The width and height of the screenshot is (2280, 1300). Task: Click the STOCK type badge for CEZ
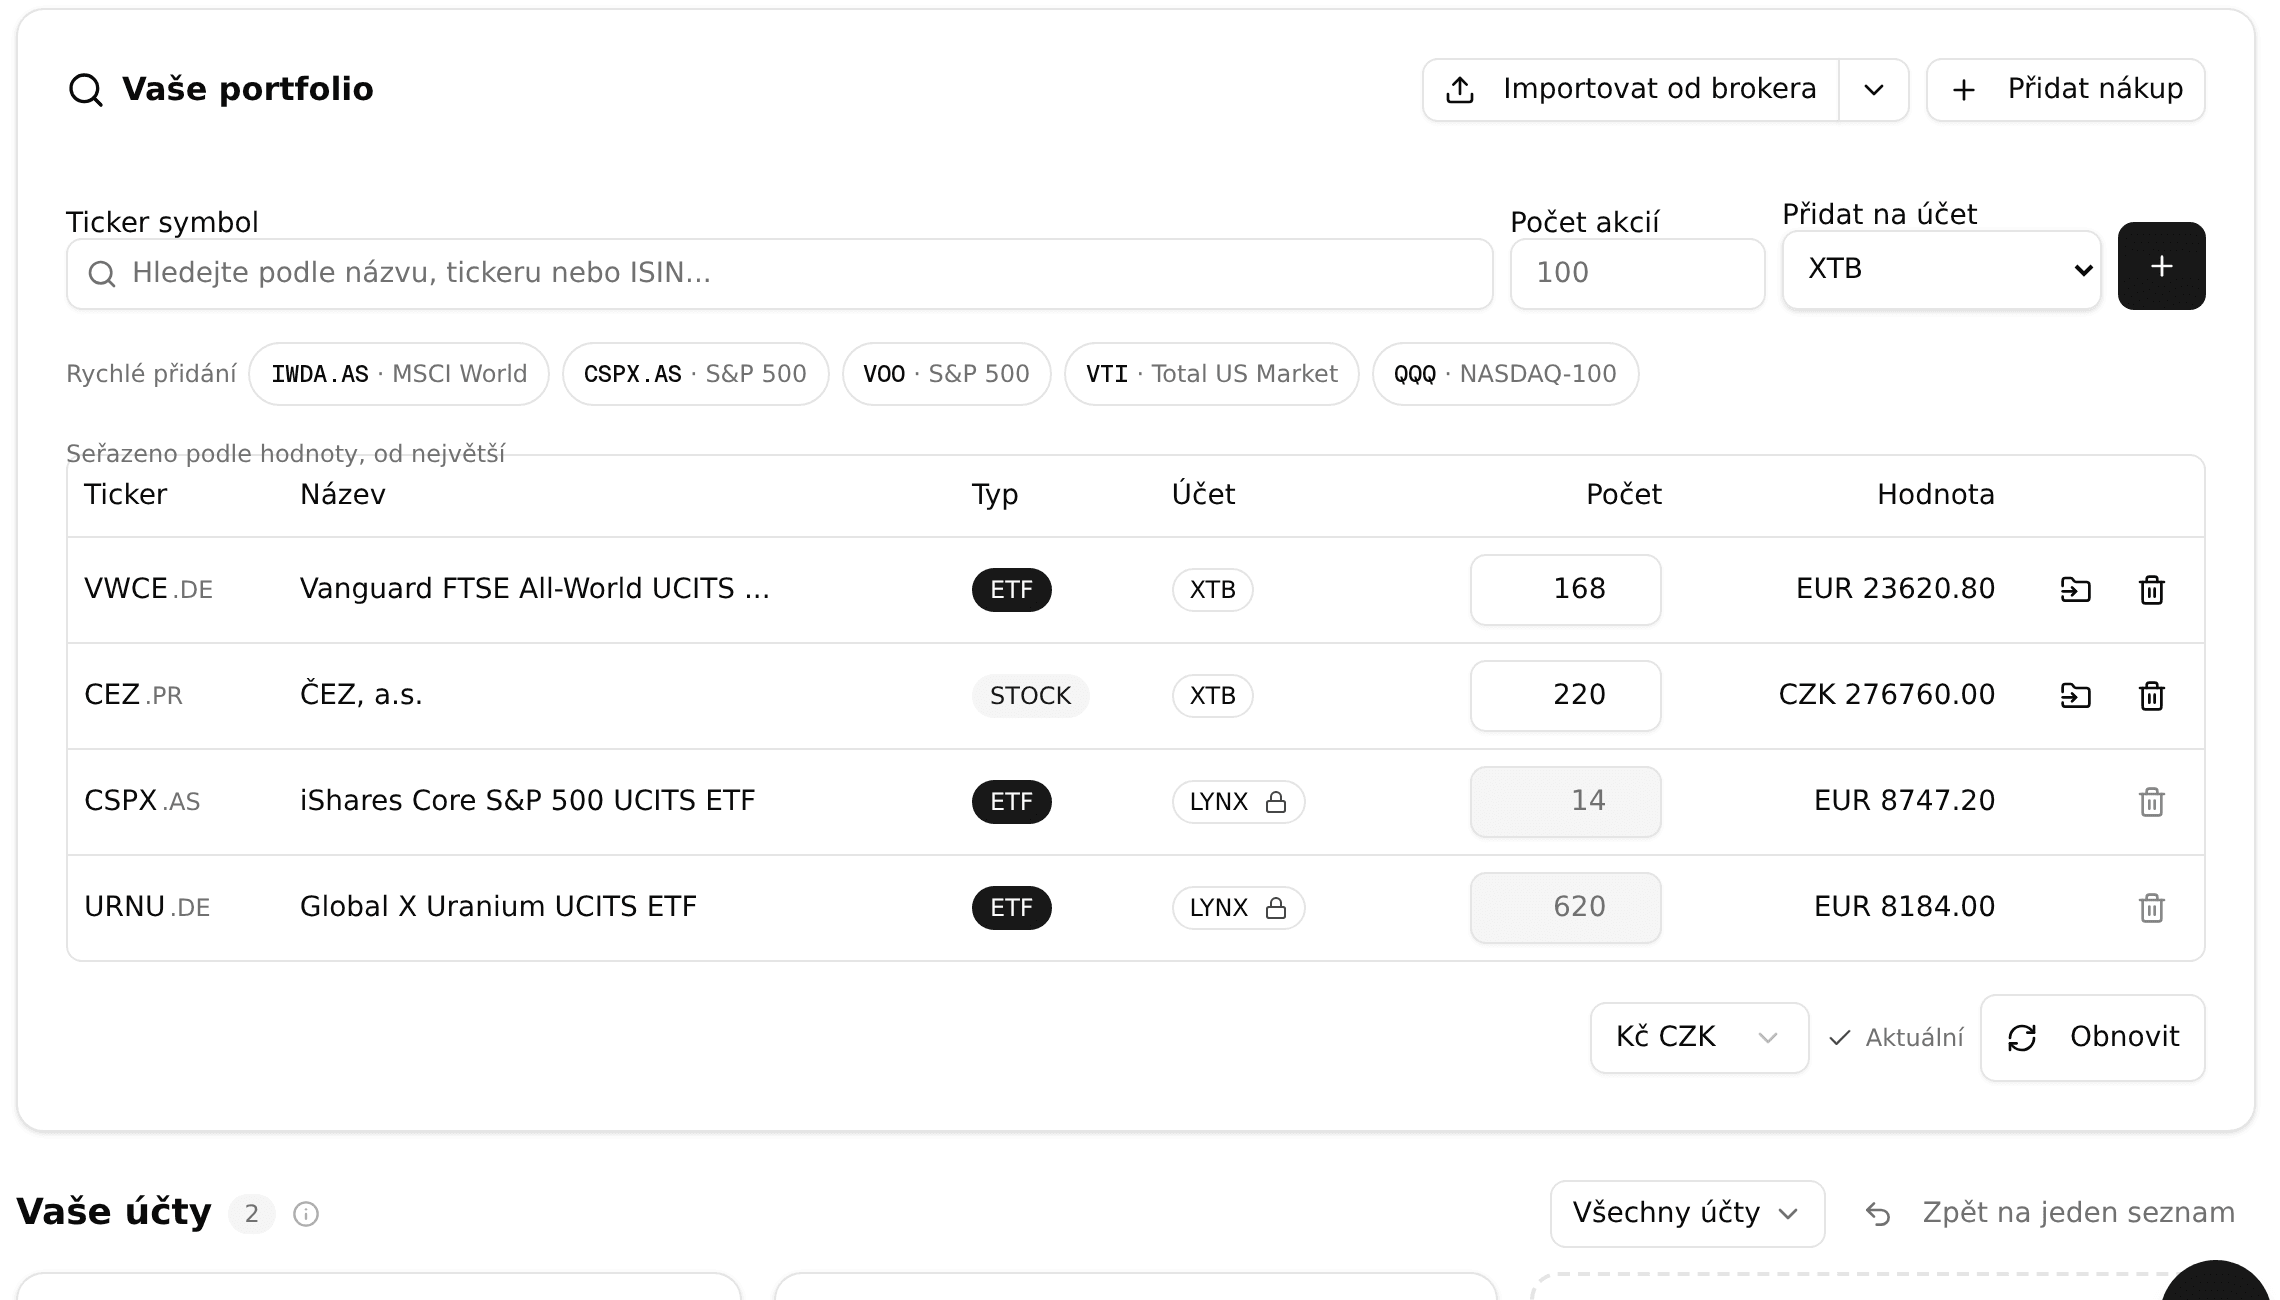[1031, 696]
